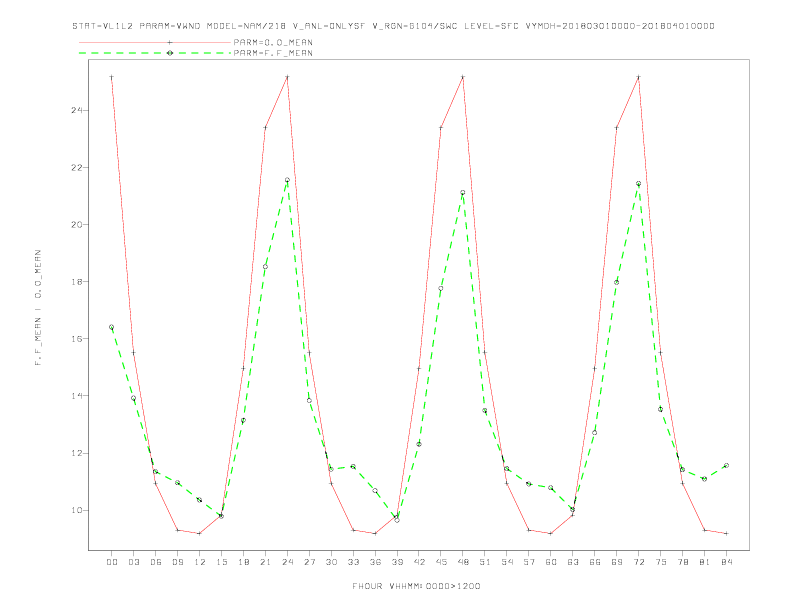The width and height of the screenshot is (792, 612).
Task: Click x-axis tick label 81
Action: coord(705,562)
